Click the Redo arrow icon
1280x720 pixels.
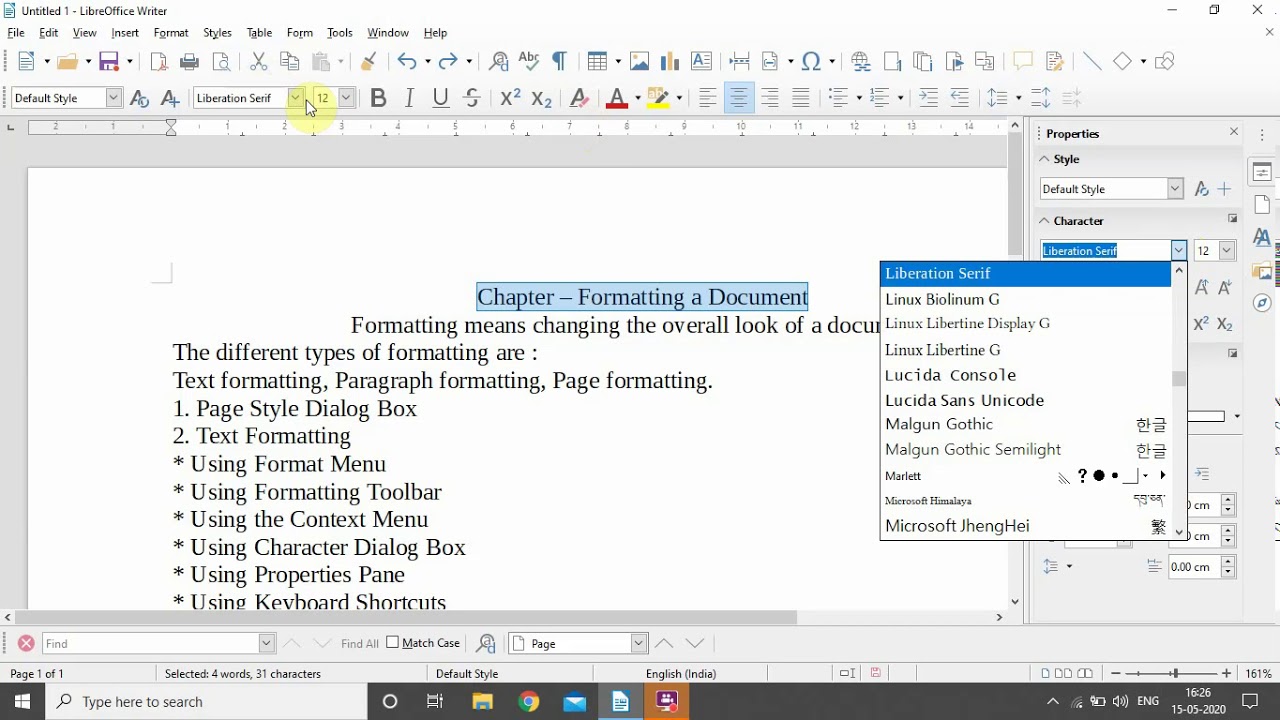(448, 62)
